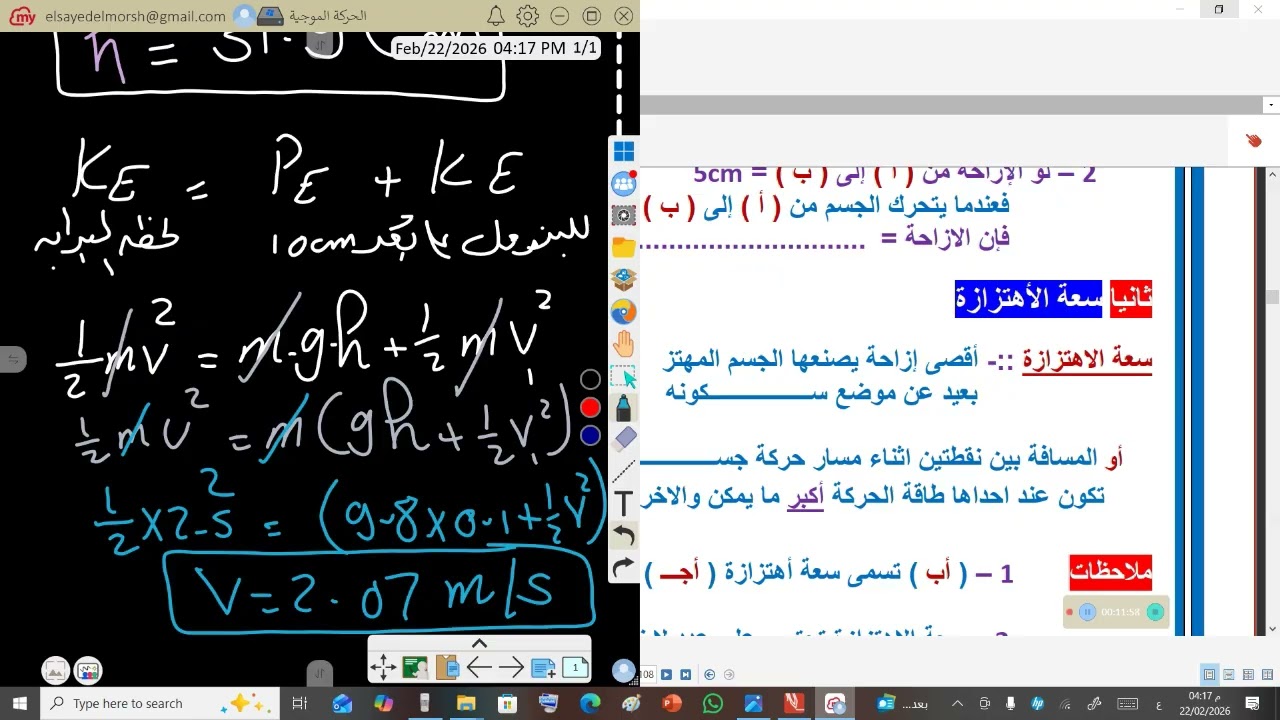Select the first view mode icon in status bar
The height and width of the screenshot is (720, 1280).
1209,675
